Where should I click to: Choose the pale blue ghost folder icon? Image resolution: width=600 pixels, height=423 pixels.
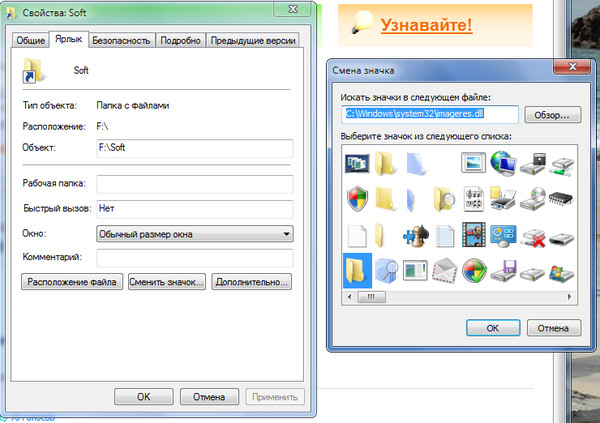[x=415, y=164]
